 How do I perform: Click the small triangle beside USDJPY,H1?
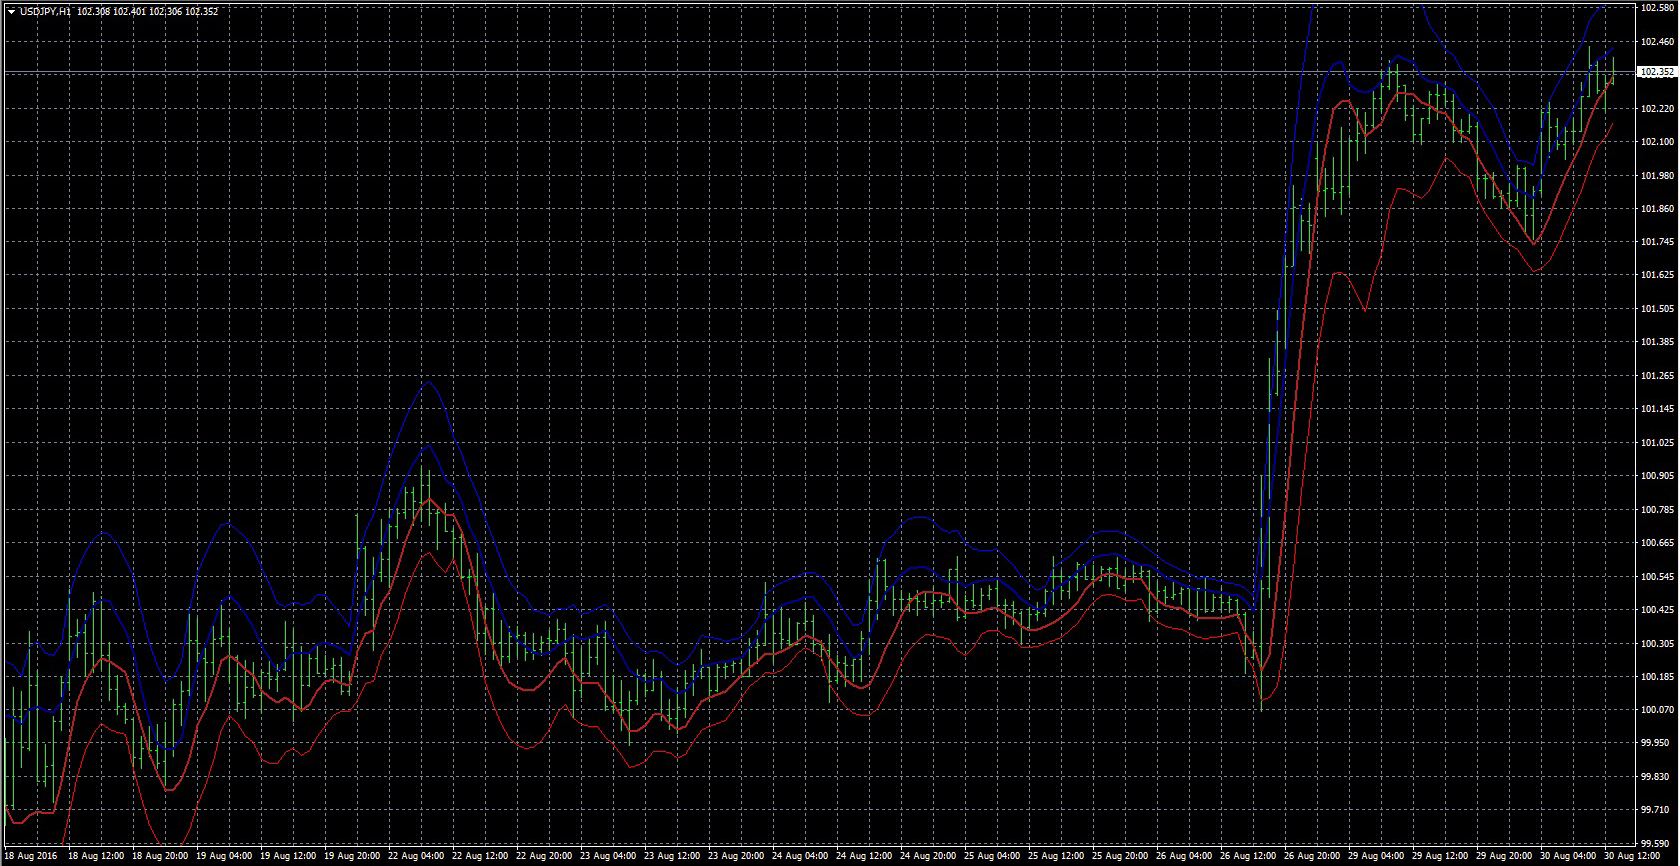11,12
